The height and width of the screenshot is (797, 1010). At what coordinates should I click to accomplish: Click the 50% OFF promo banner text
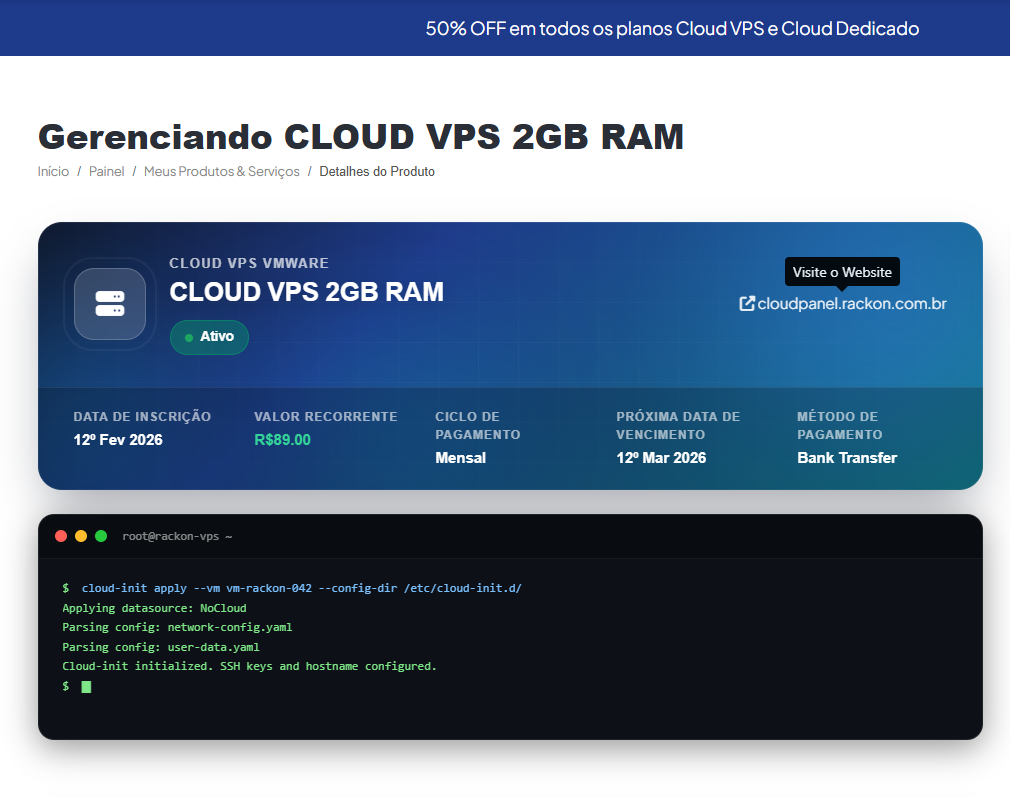[672, 28]
